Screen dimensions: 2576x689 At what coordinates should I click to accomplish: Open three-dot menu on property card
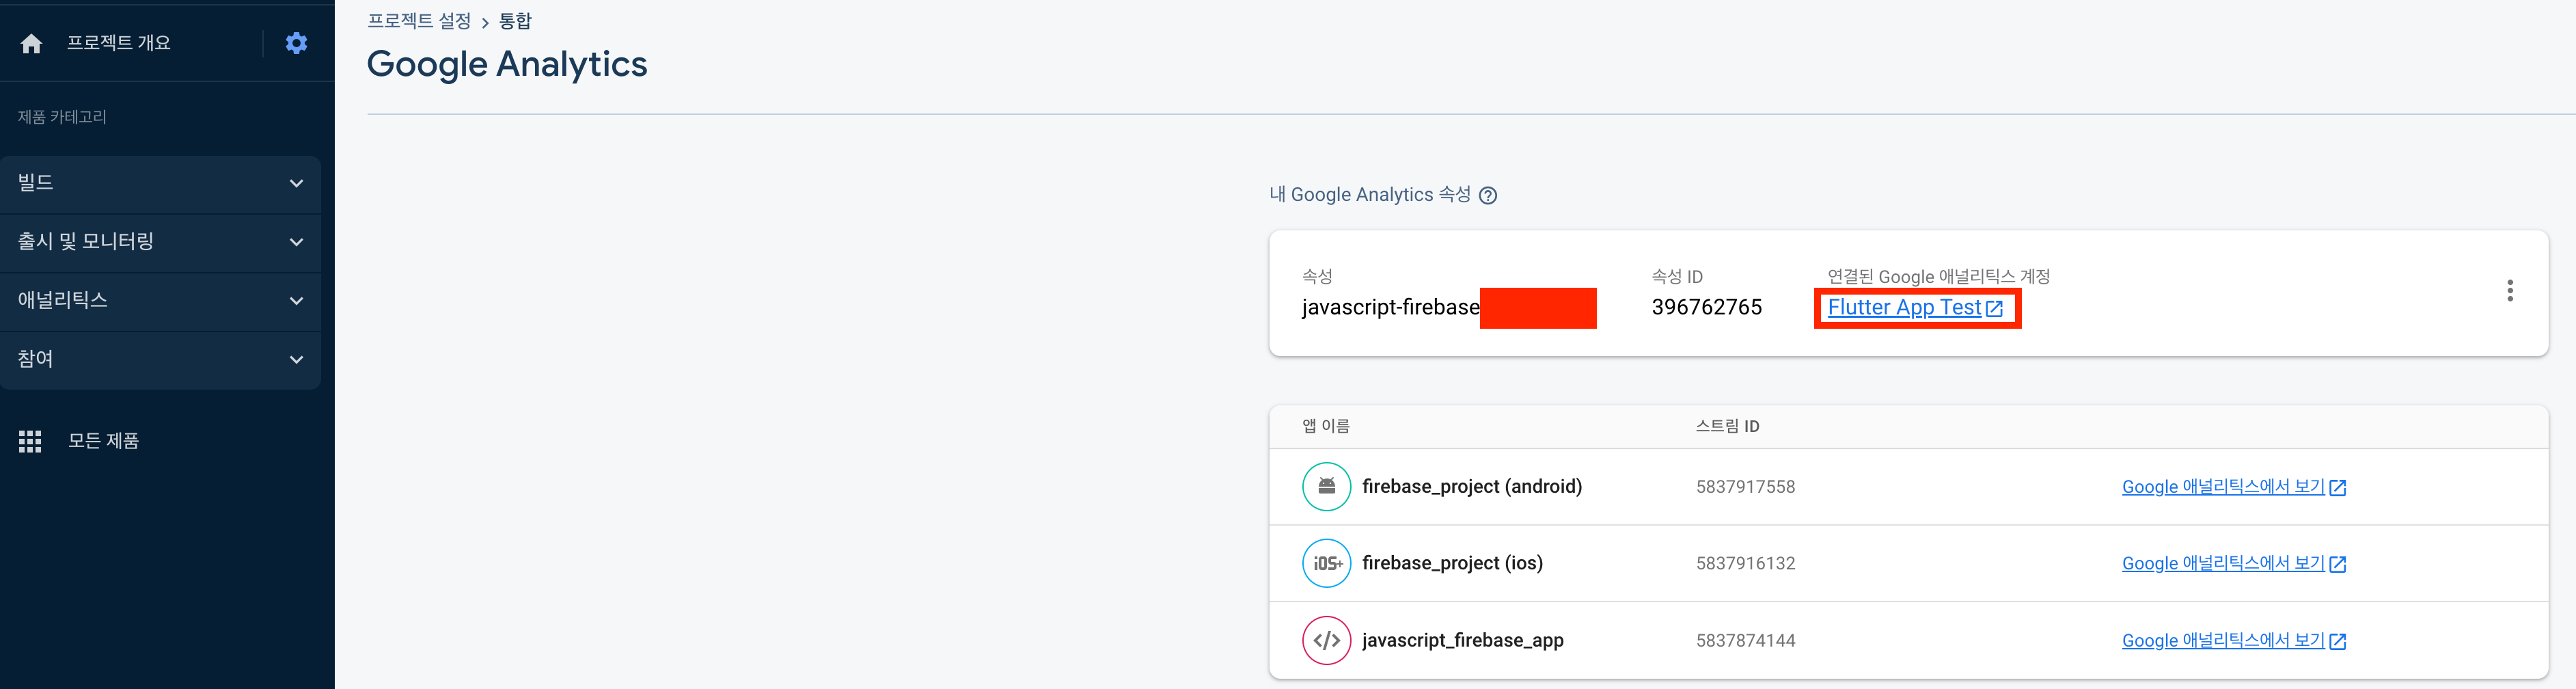tap(2509, 291)
